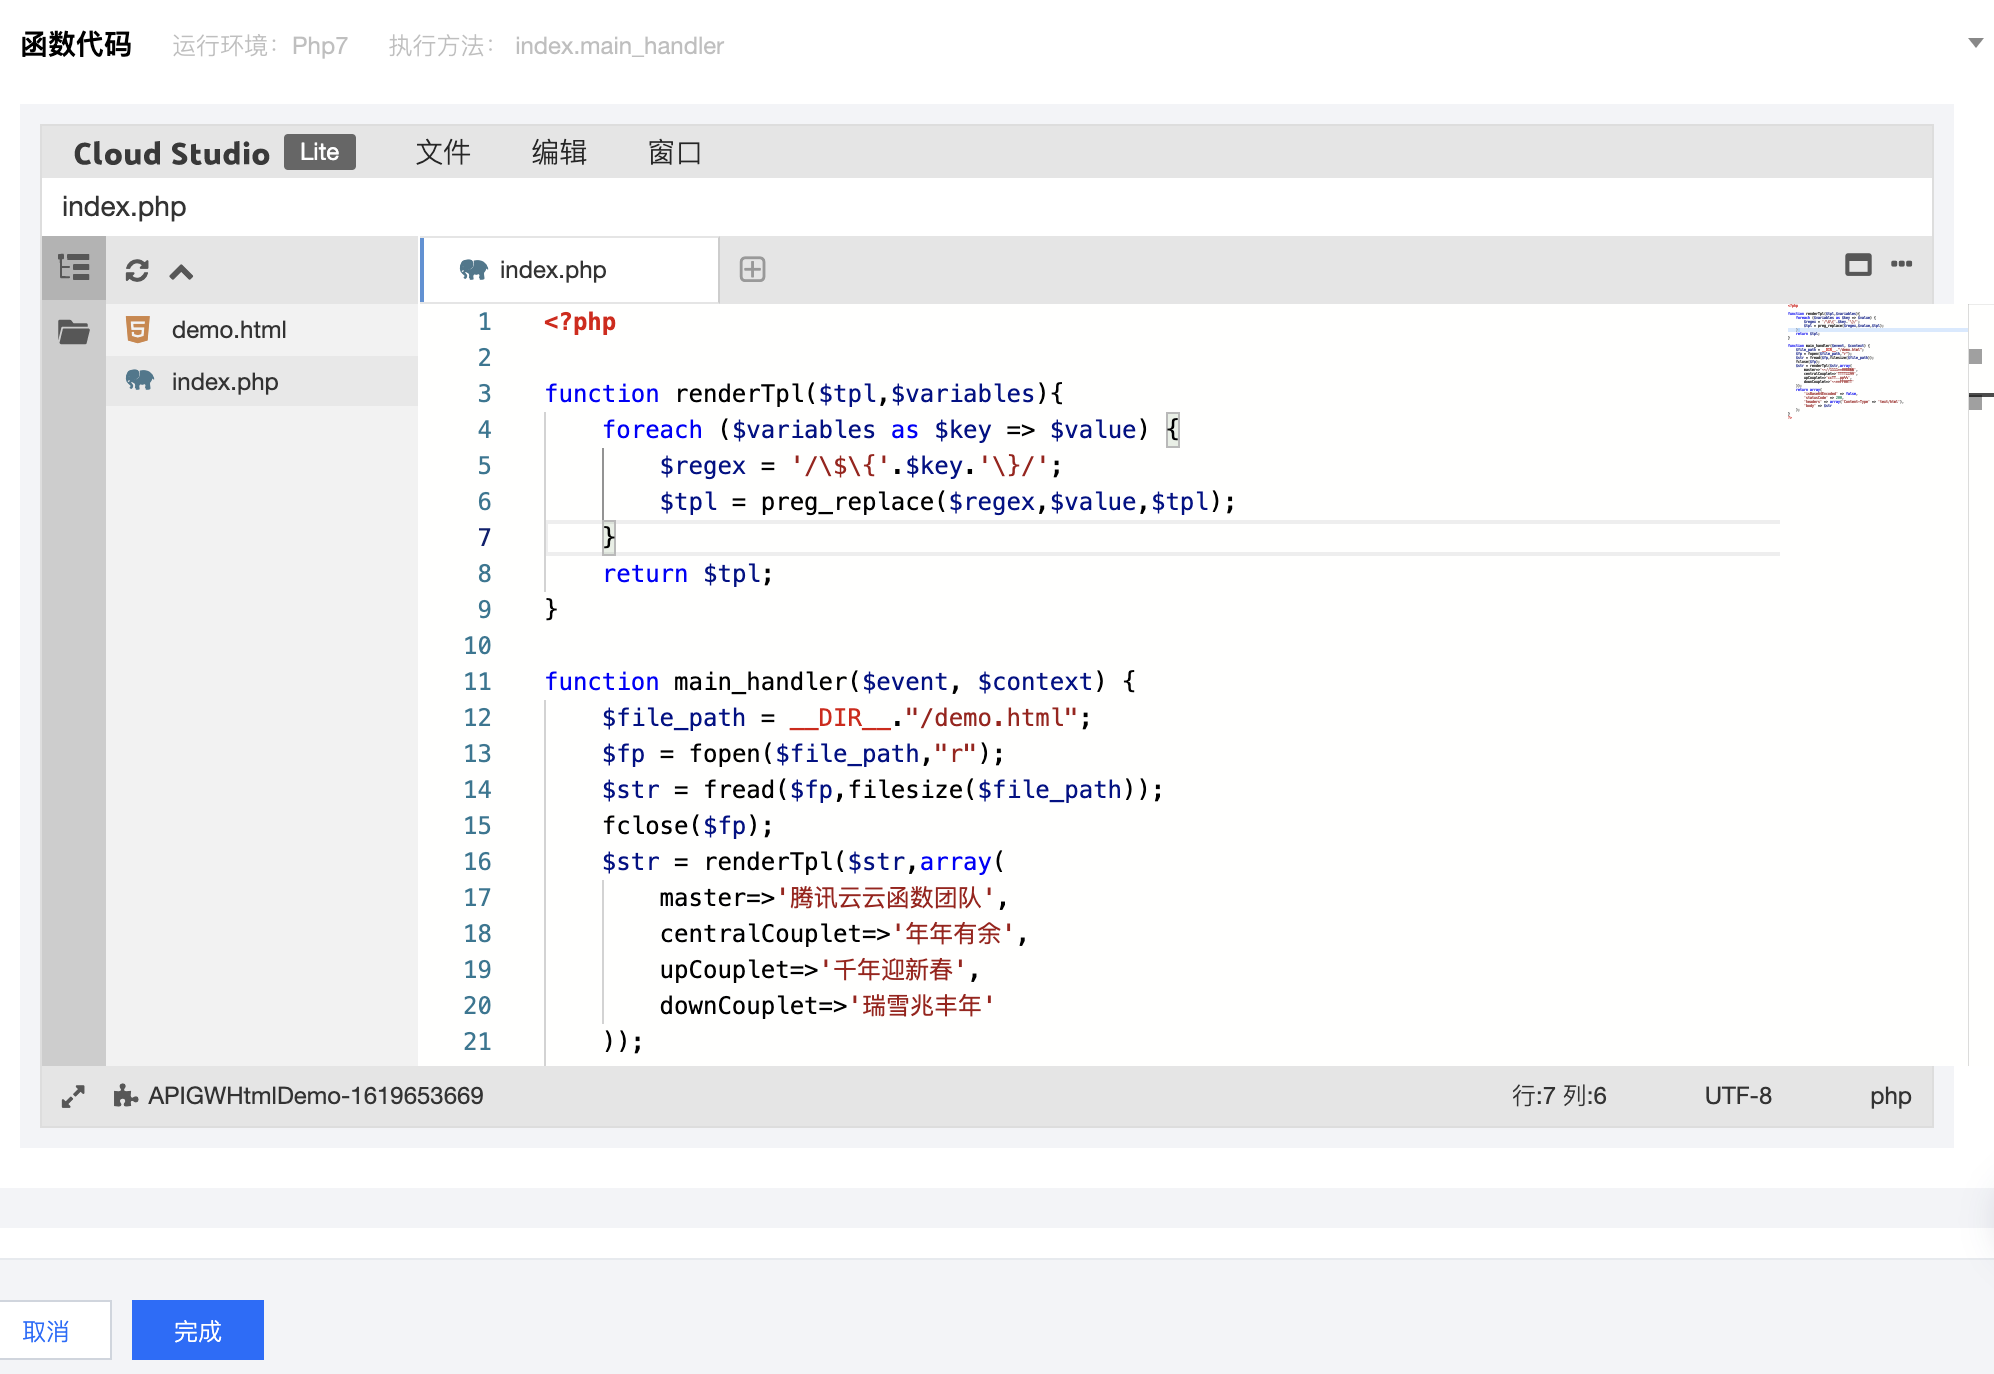Click the APIGWHtmlDemo plugin puzzle icon
The width and height of the screenshot is (1994, 1374).
[125, 1096]
